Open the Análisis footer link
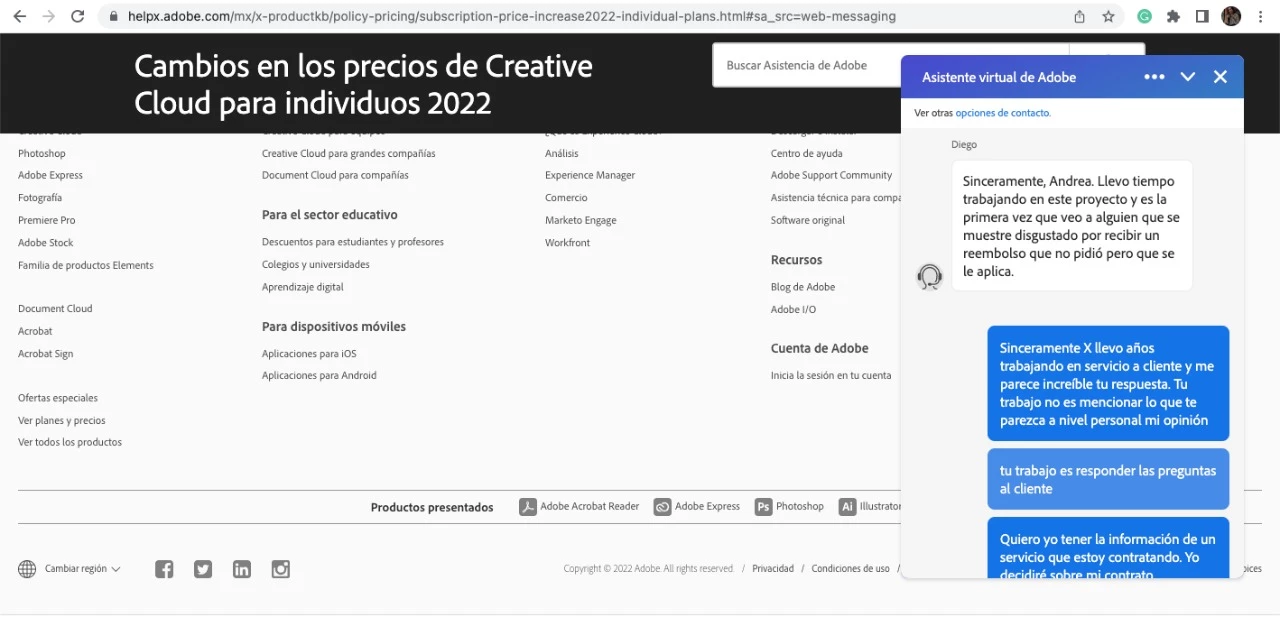Viewport: 1280px width, 617px height. click(561, 153)
